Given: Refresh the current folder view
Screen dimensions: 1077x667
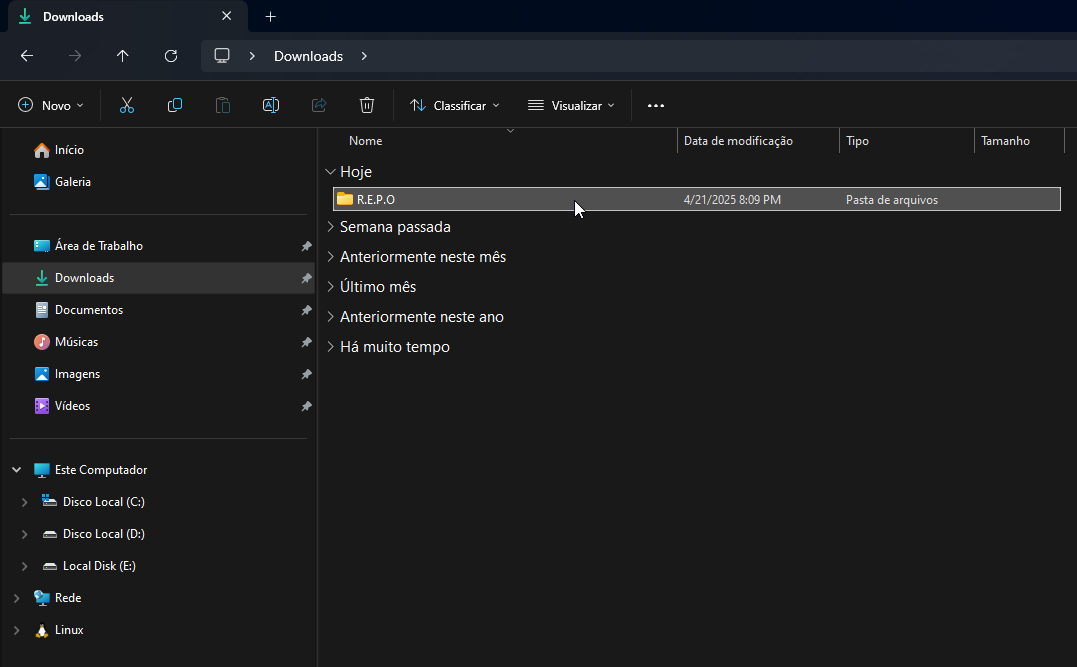Looking at the screenshot, I should click(171, 56).
